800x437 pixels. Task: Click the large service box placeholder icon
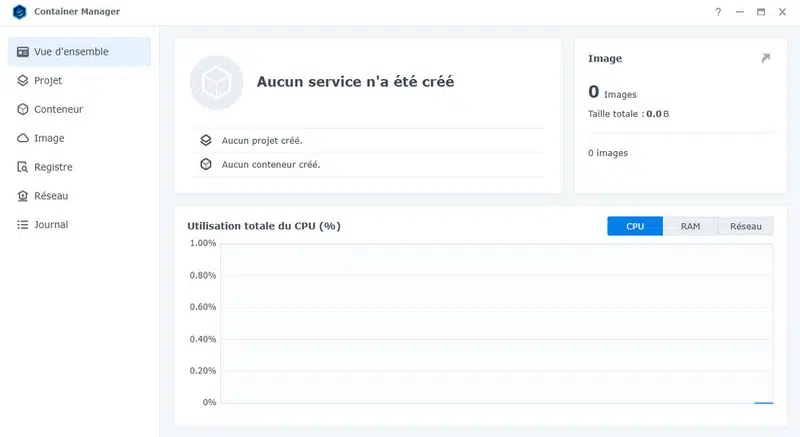click(216, 82)
